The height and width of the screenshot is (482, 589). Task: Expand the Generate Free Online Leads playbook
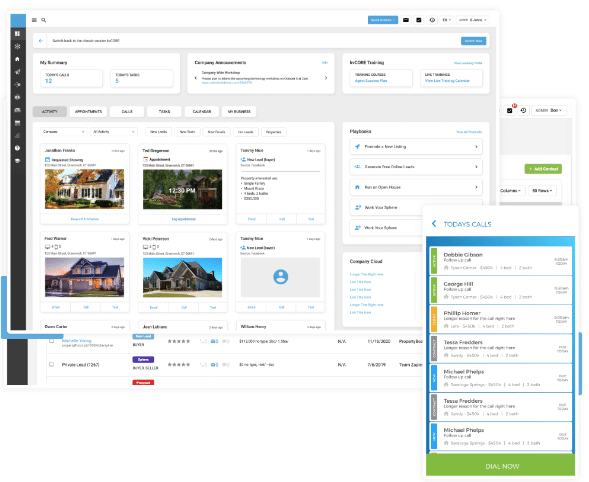416,167
